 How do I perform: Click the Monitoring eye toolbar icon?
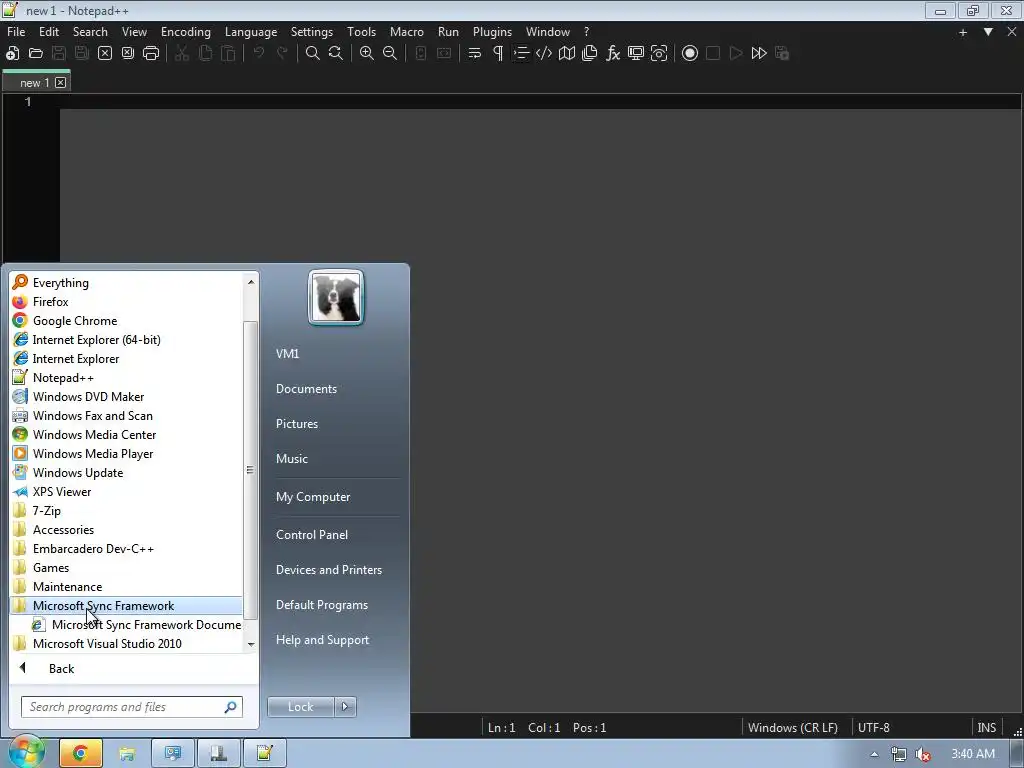tap(659, 54)
